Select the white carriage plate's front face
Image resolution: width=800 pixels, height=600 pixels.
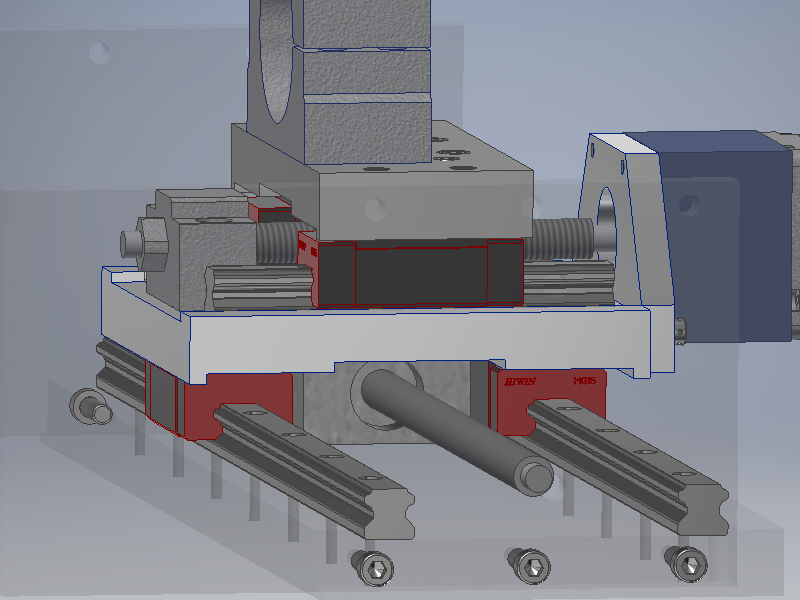point(419,344)
